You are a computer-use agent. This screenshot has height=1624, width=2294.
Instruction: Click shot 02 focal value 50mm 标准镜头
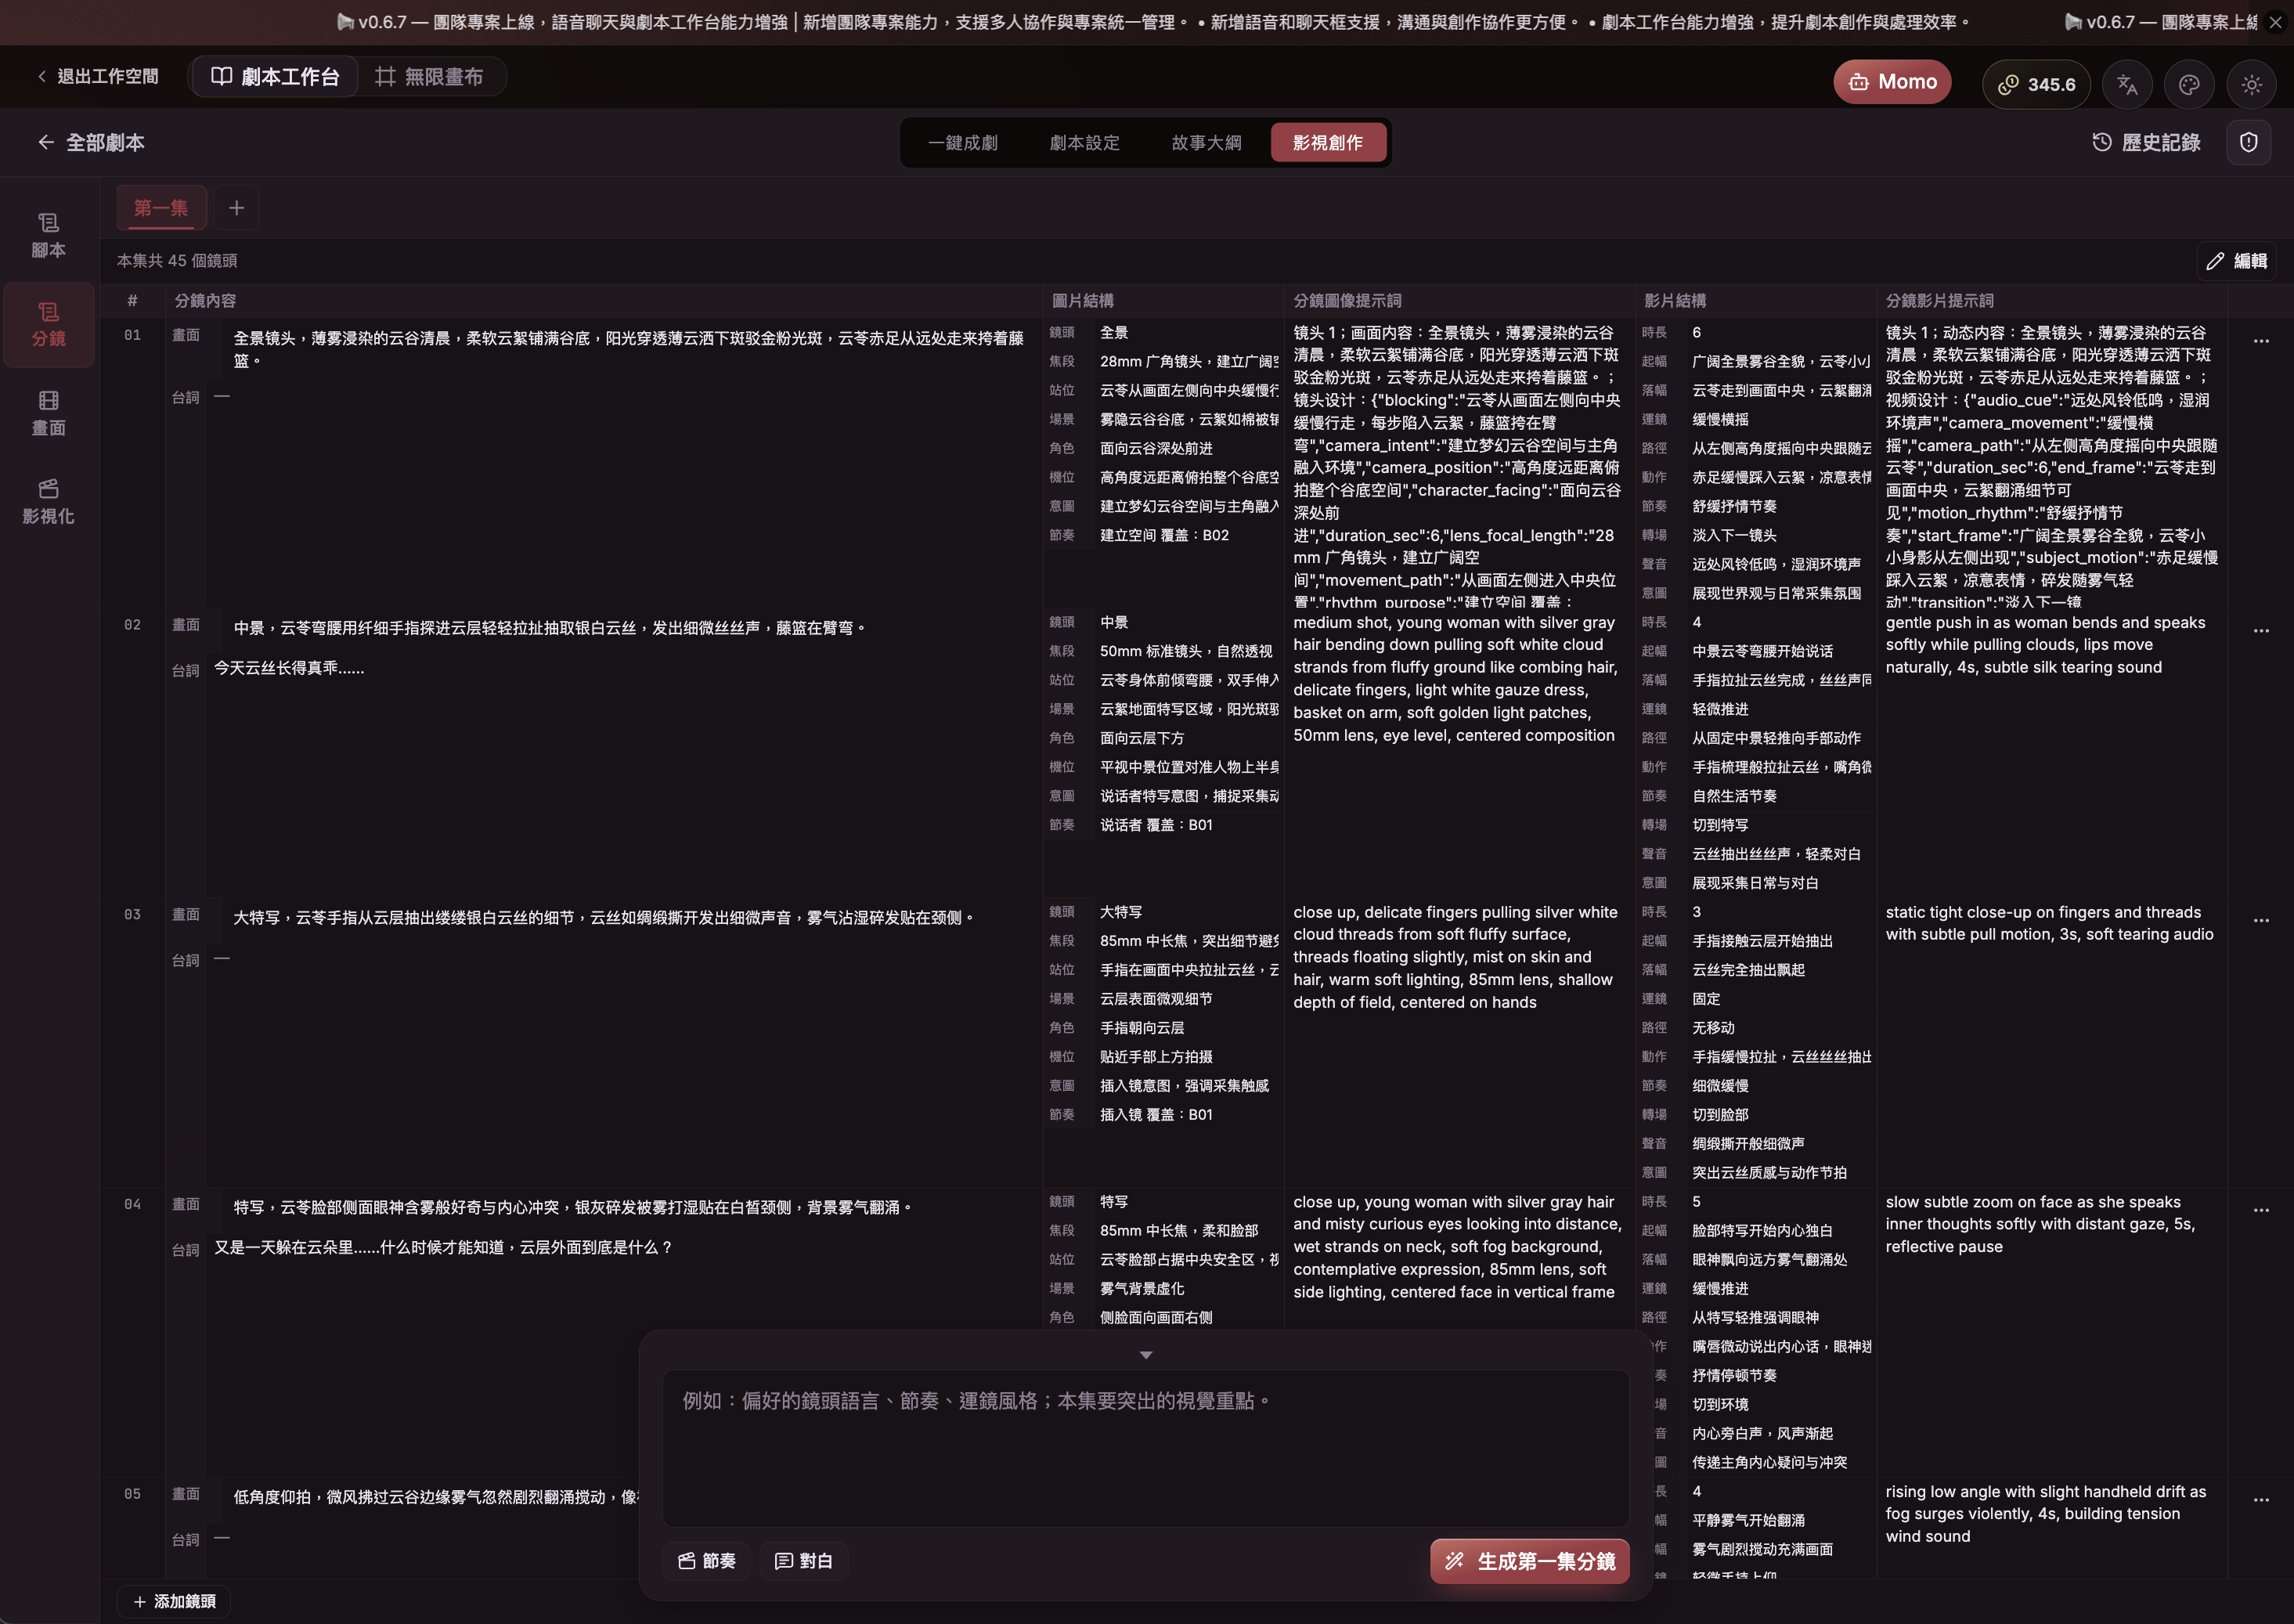(x=1186, y=652)
